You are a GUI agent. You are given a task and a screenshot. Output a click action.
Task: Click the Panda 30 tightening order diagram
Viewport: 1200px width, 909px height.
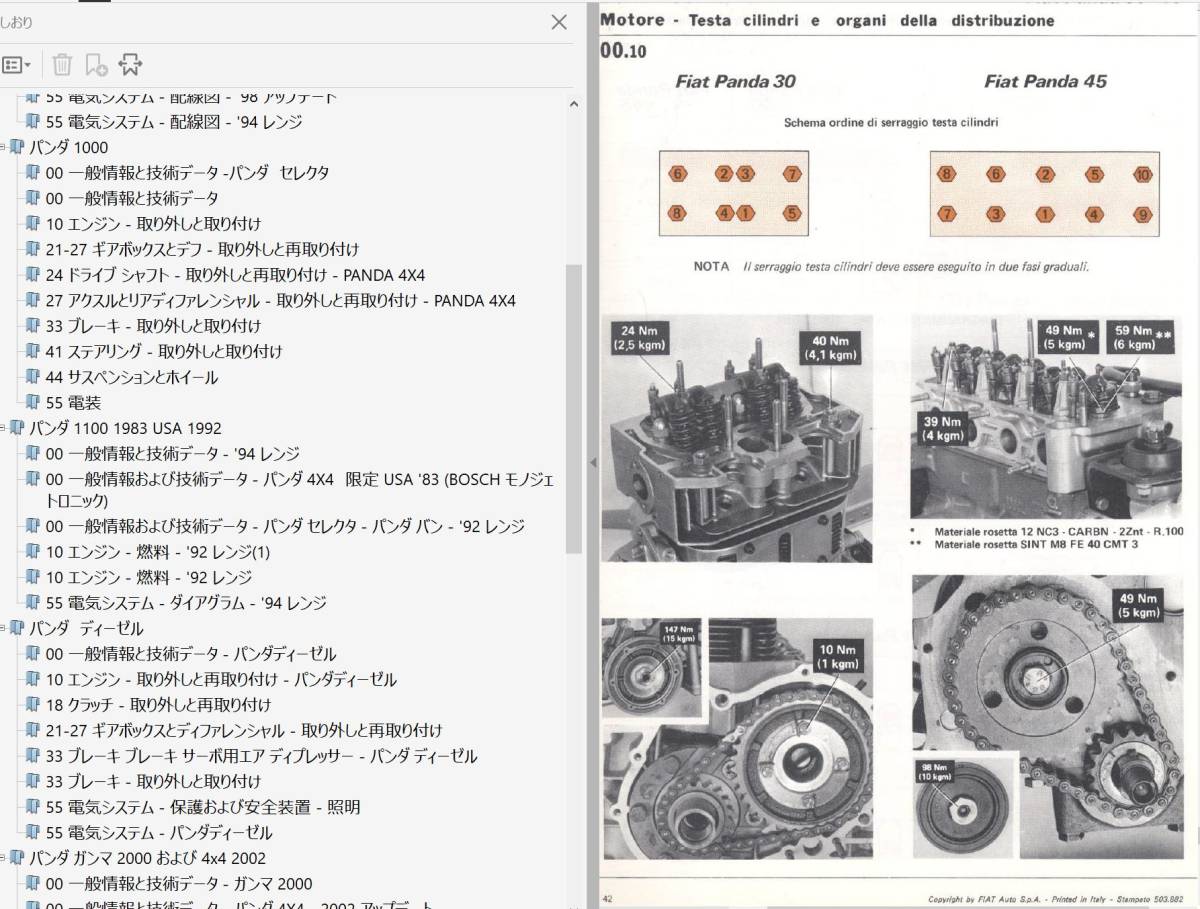point(734,193)
